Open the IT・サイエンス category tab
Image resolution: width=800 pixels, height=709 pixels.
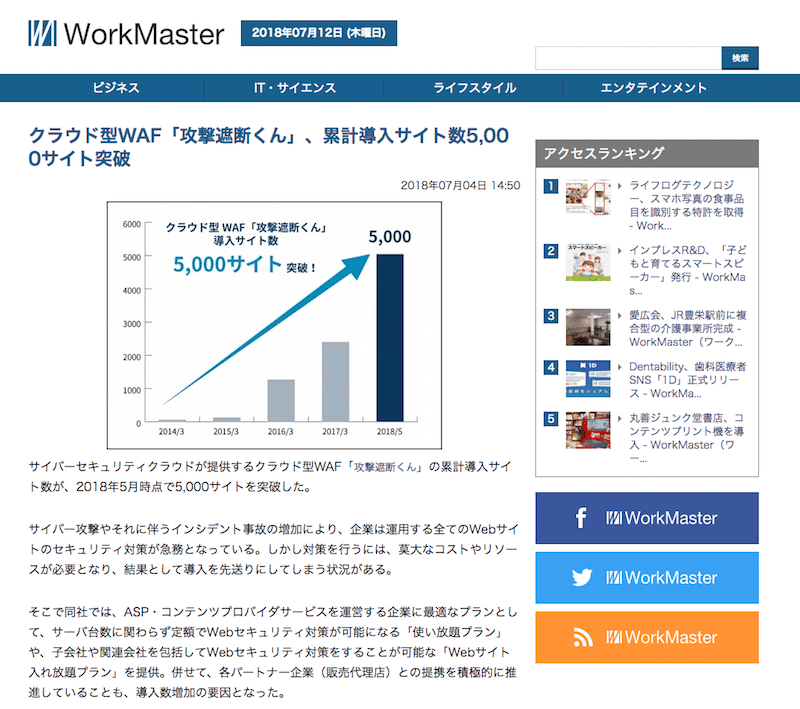[295, 88]
